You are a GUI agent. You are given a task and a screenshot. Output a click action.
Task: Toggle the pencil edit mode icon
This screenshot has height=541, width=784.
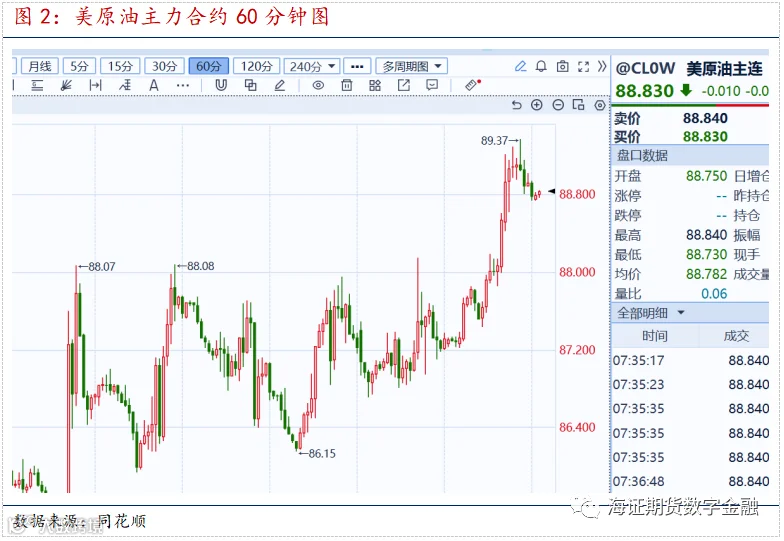pyautogui.click(x=520, y=66)
